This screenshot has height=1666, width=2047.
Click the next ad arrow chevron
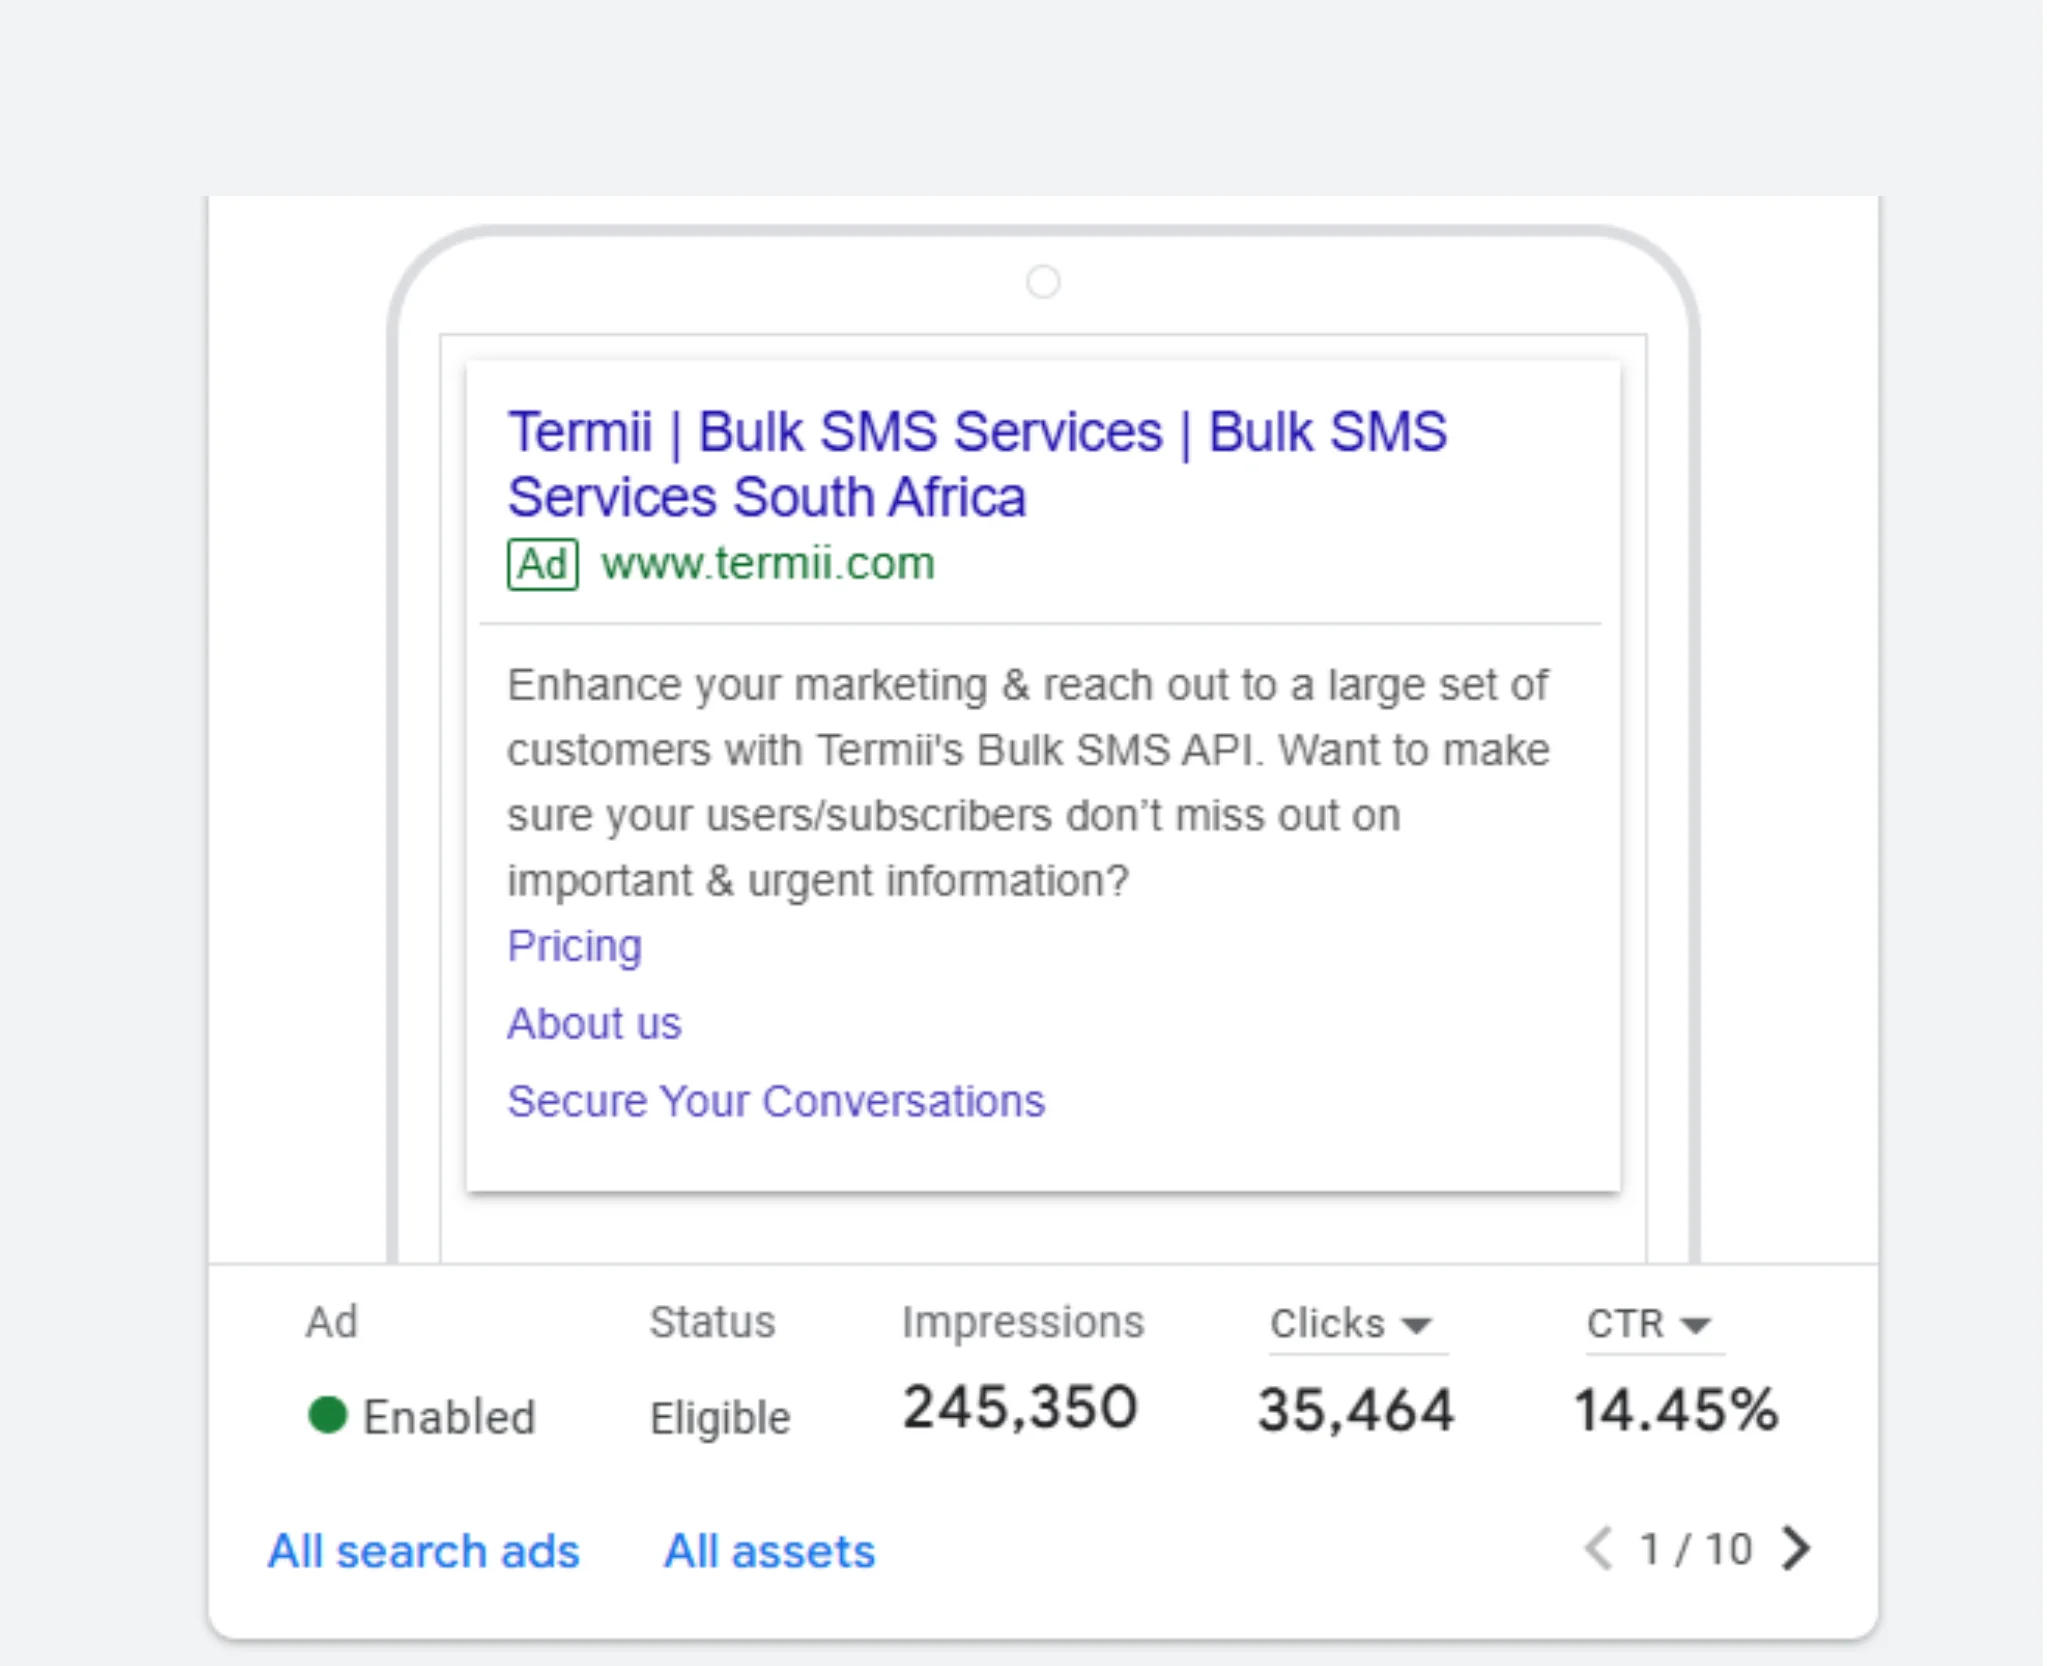click(1796, 1549)
